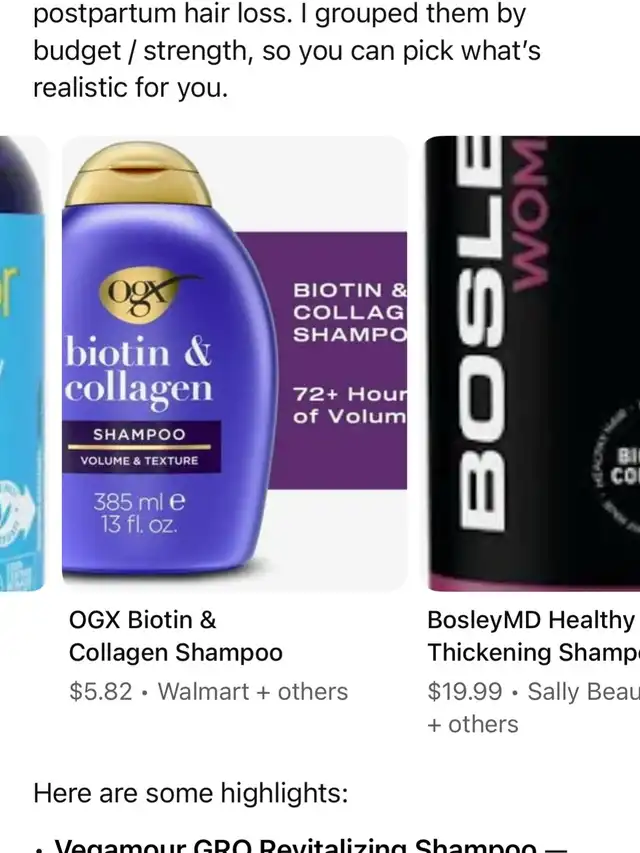Open the OGX shampoo bottle product image
640x853 pixels.
(x=235, y=363)
